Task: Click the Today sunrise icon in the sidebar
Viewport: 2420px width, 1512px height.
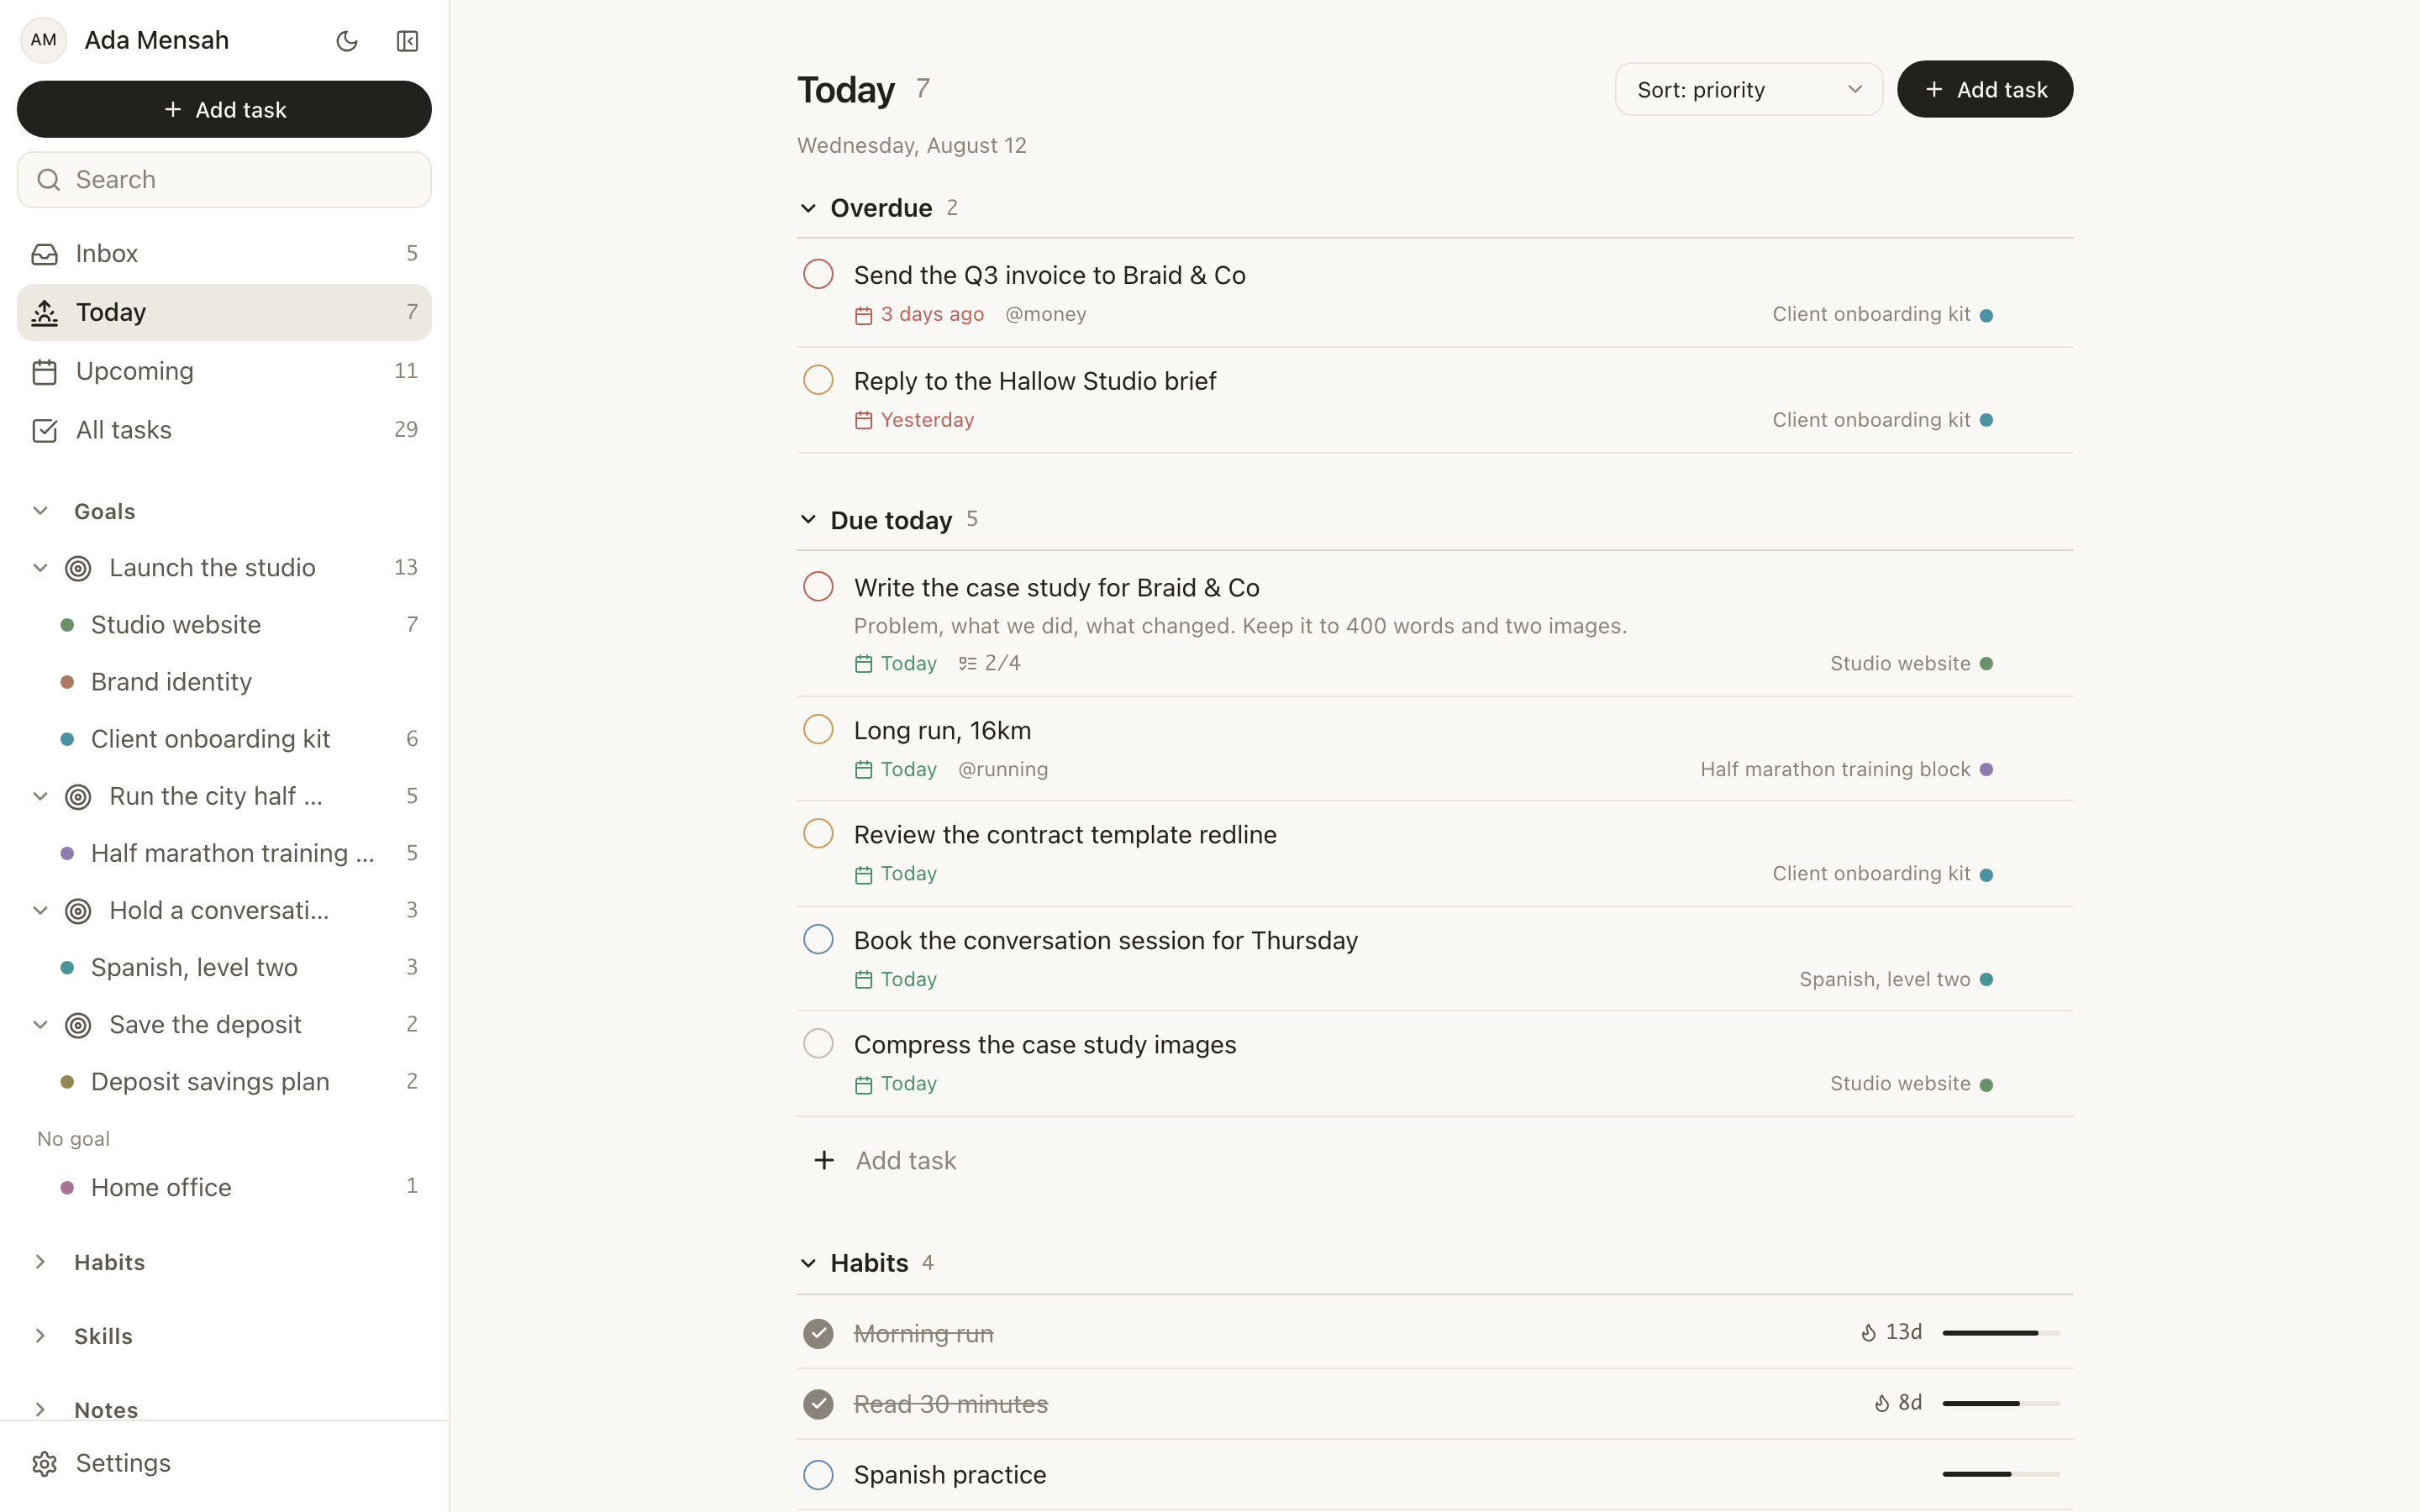Action: tap(44, 313)
